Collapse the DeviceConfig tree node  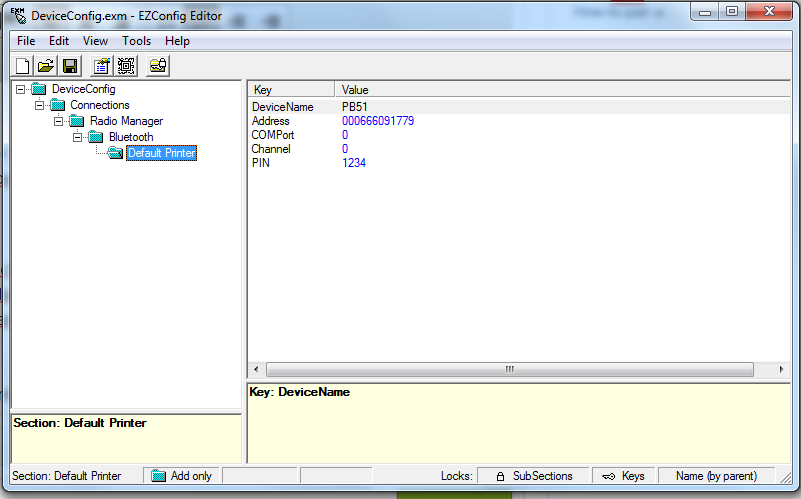pyautogui.click(x=20, y=89)
